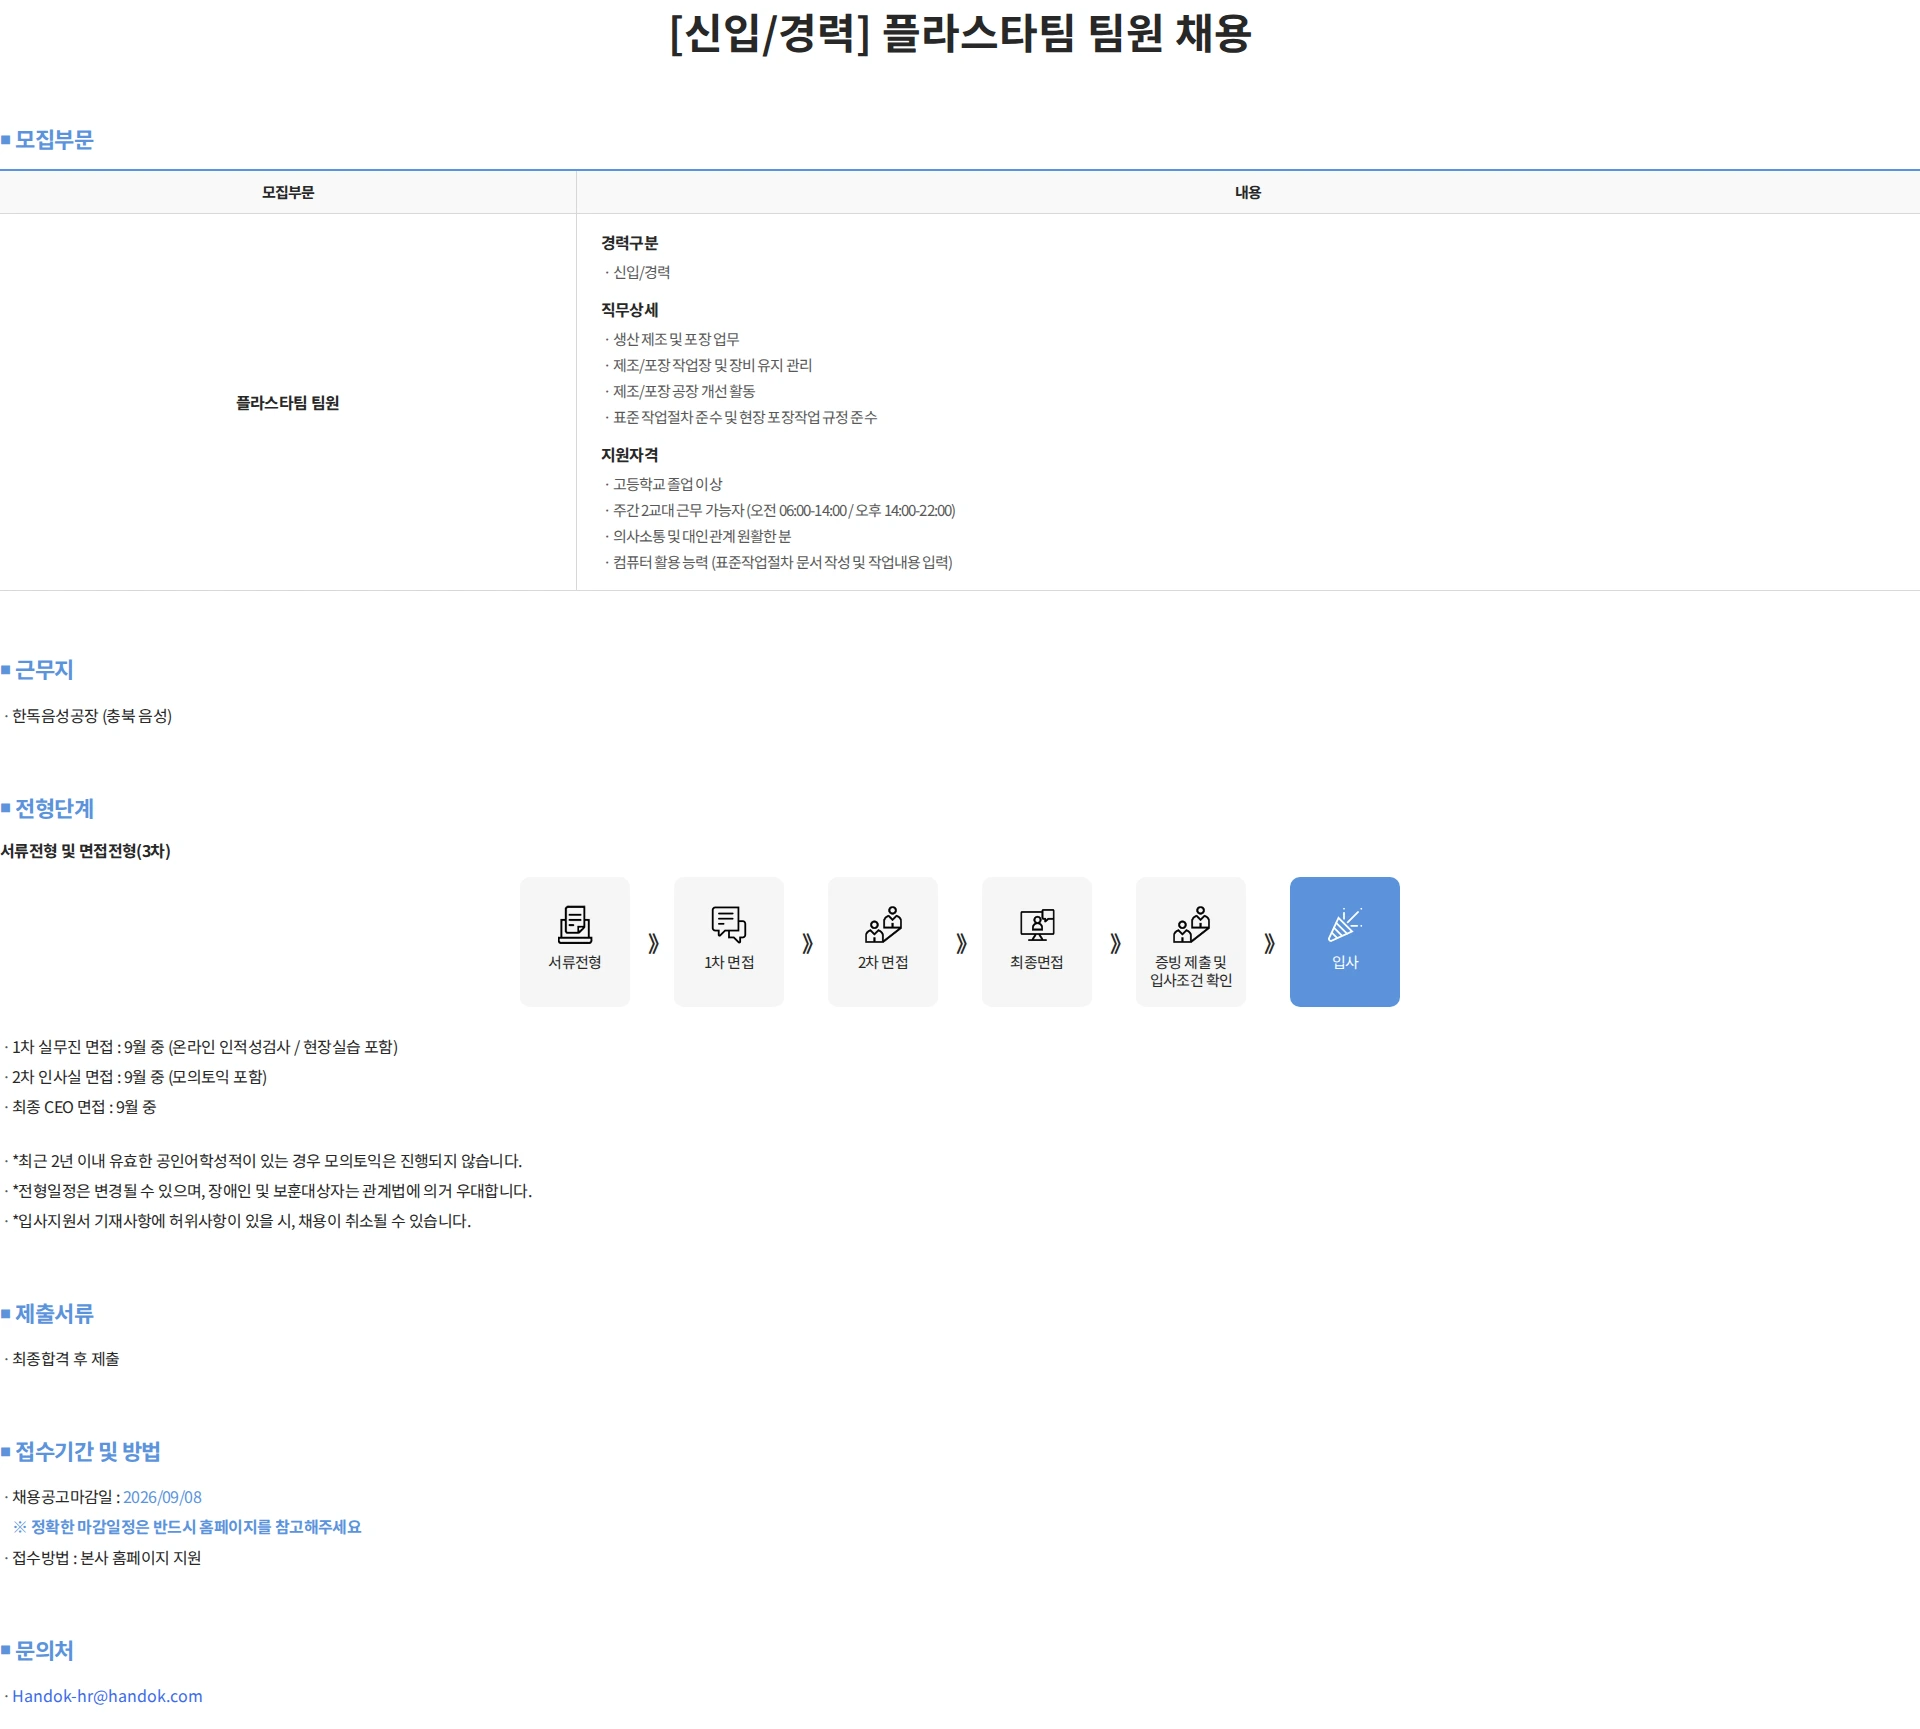Click the 접수기간 및 방법 section heading
Viewport: 1920px width, 1729px height.
pos(87,1451)
